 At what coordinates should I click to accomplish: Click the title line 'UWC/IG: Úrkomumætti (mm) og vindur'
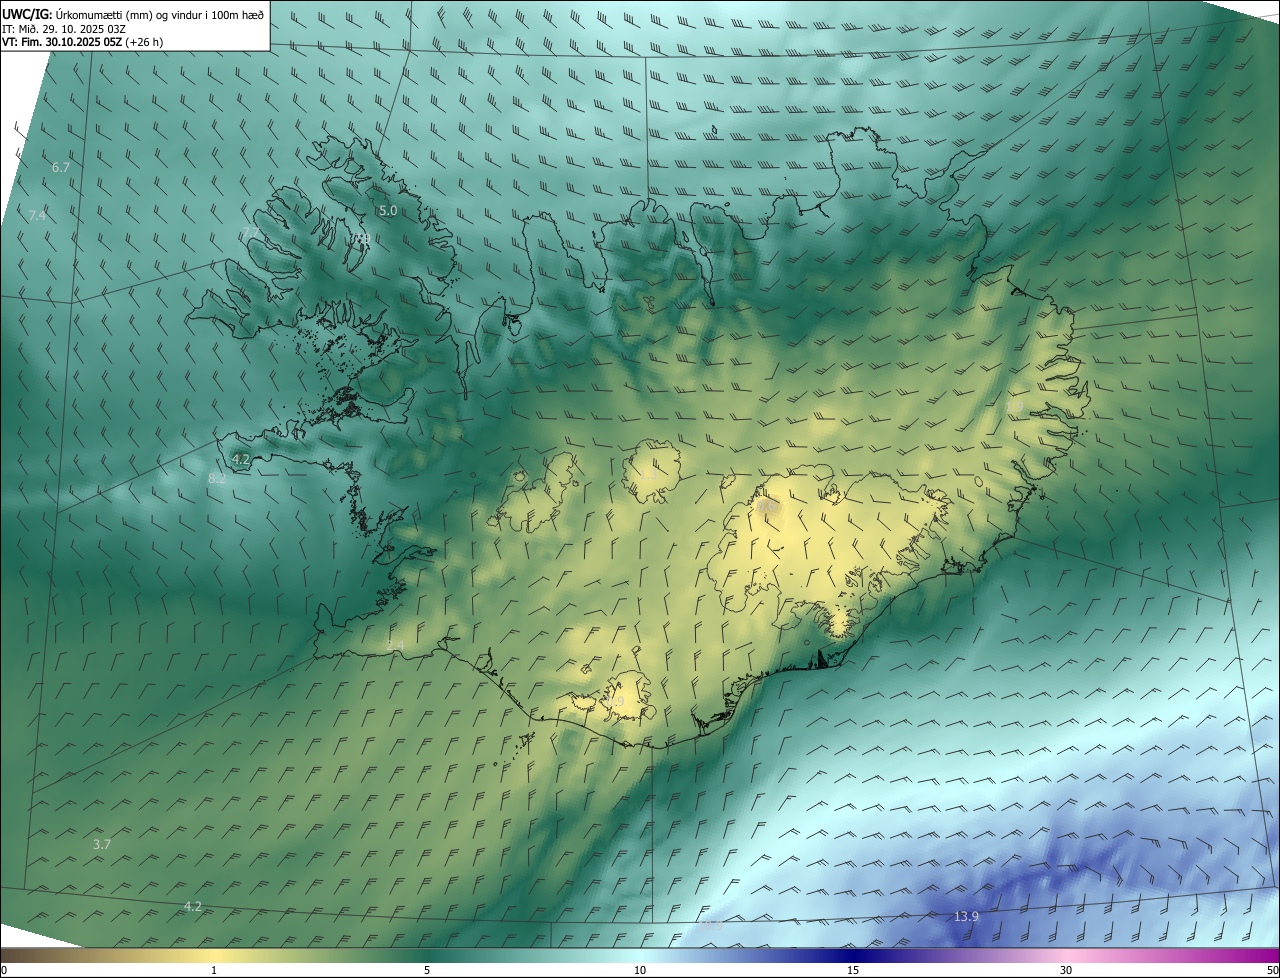tap(133, 15)
